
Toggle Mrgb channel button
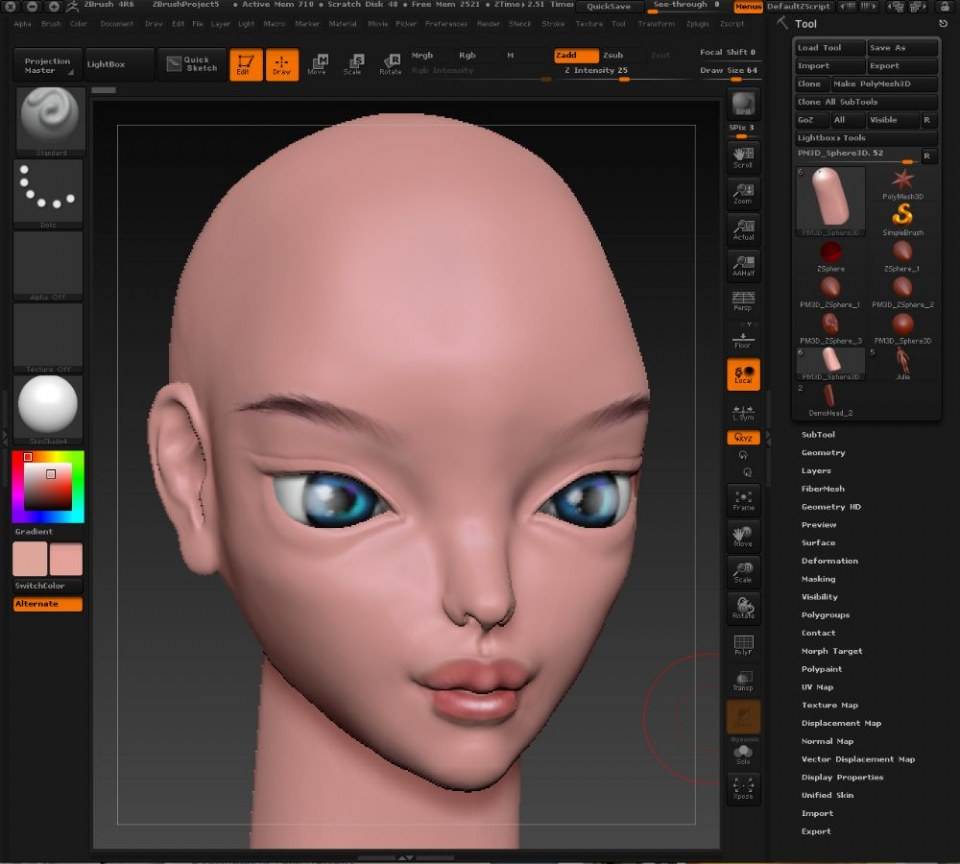pyautogui.click(x=422, y=55)
